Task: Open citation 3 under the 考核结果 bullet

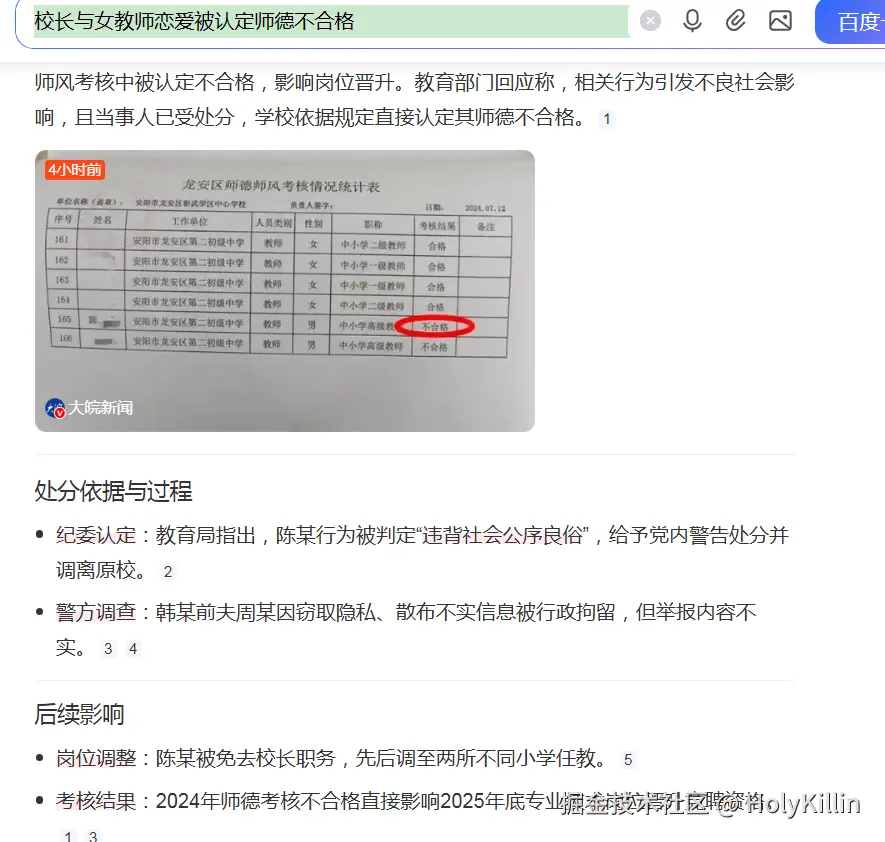Action: click(95, 834)
